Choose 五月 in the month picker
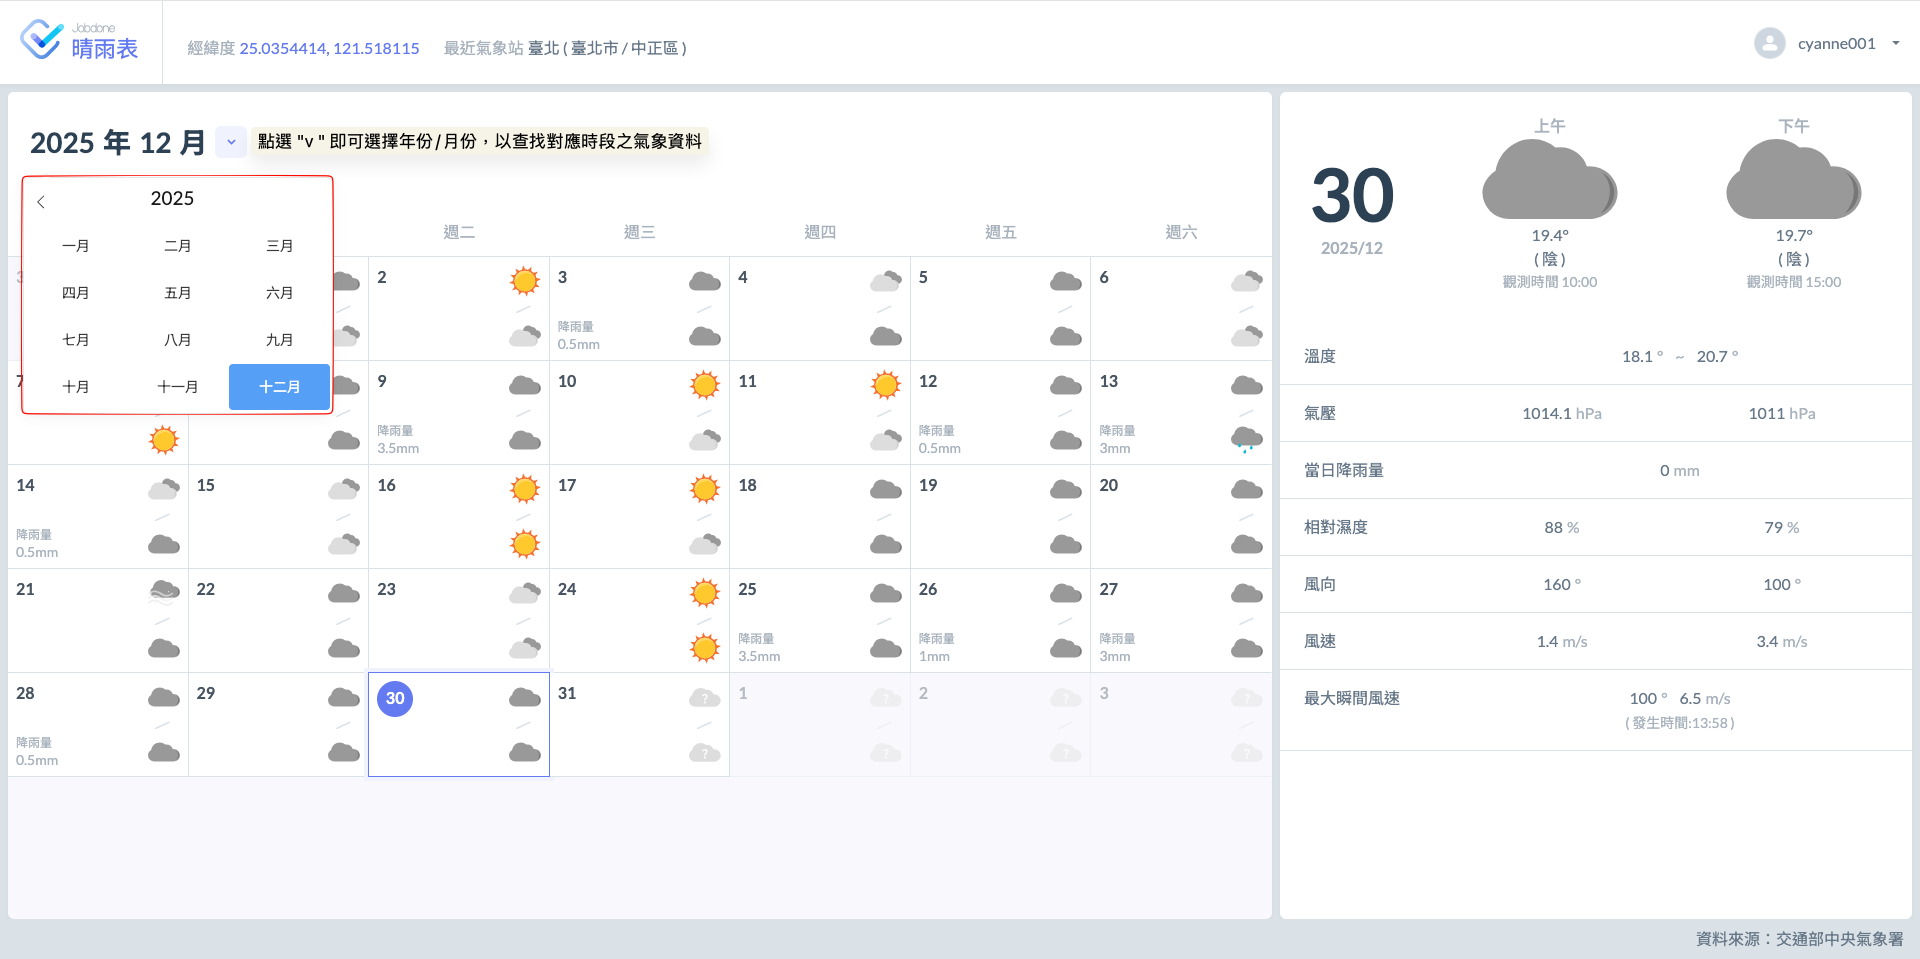This screenshot has width=1920, height=959. (x=177, y=293)
